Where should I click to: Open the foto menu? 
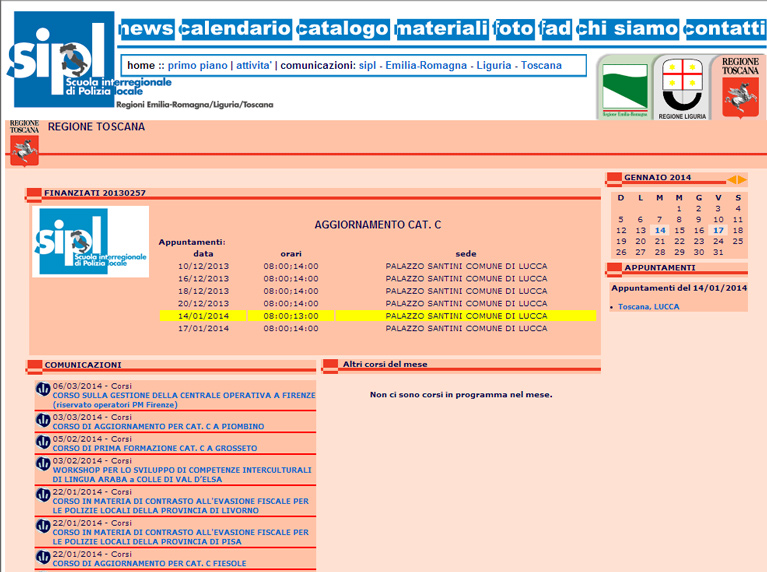514,29
